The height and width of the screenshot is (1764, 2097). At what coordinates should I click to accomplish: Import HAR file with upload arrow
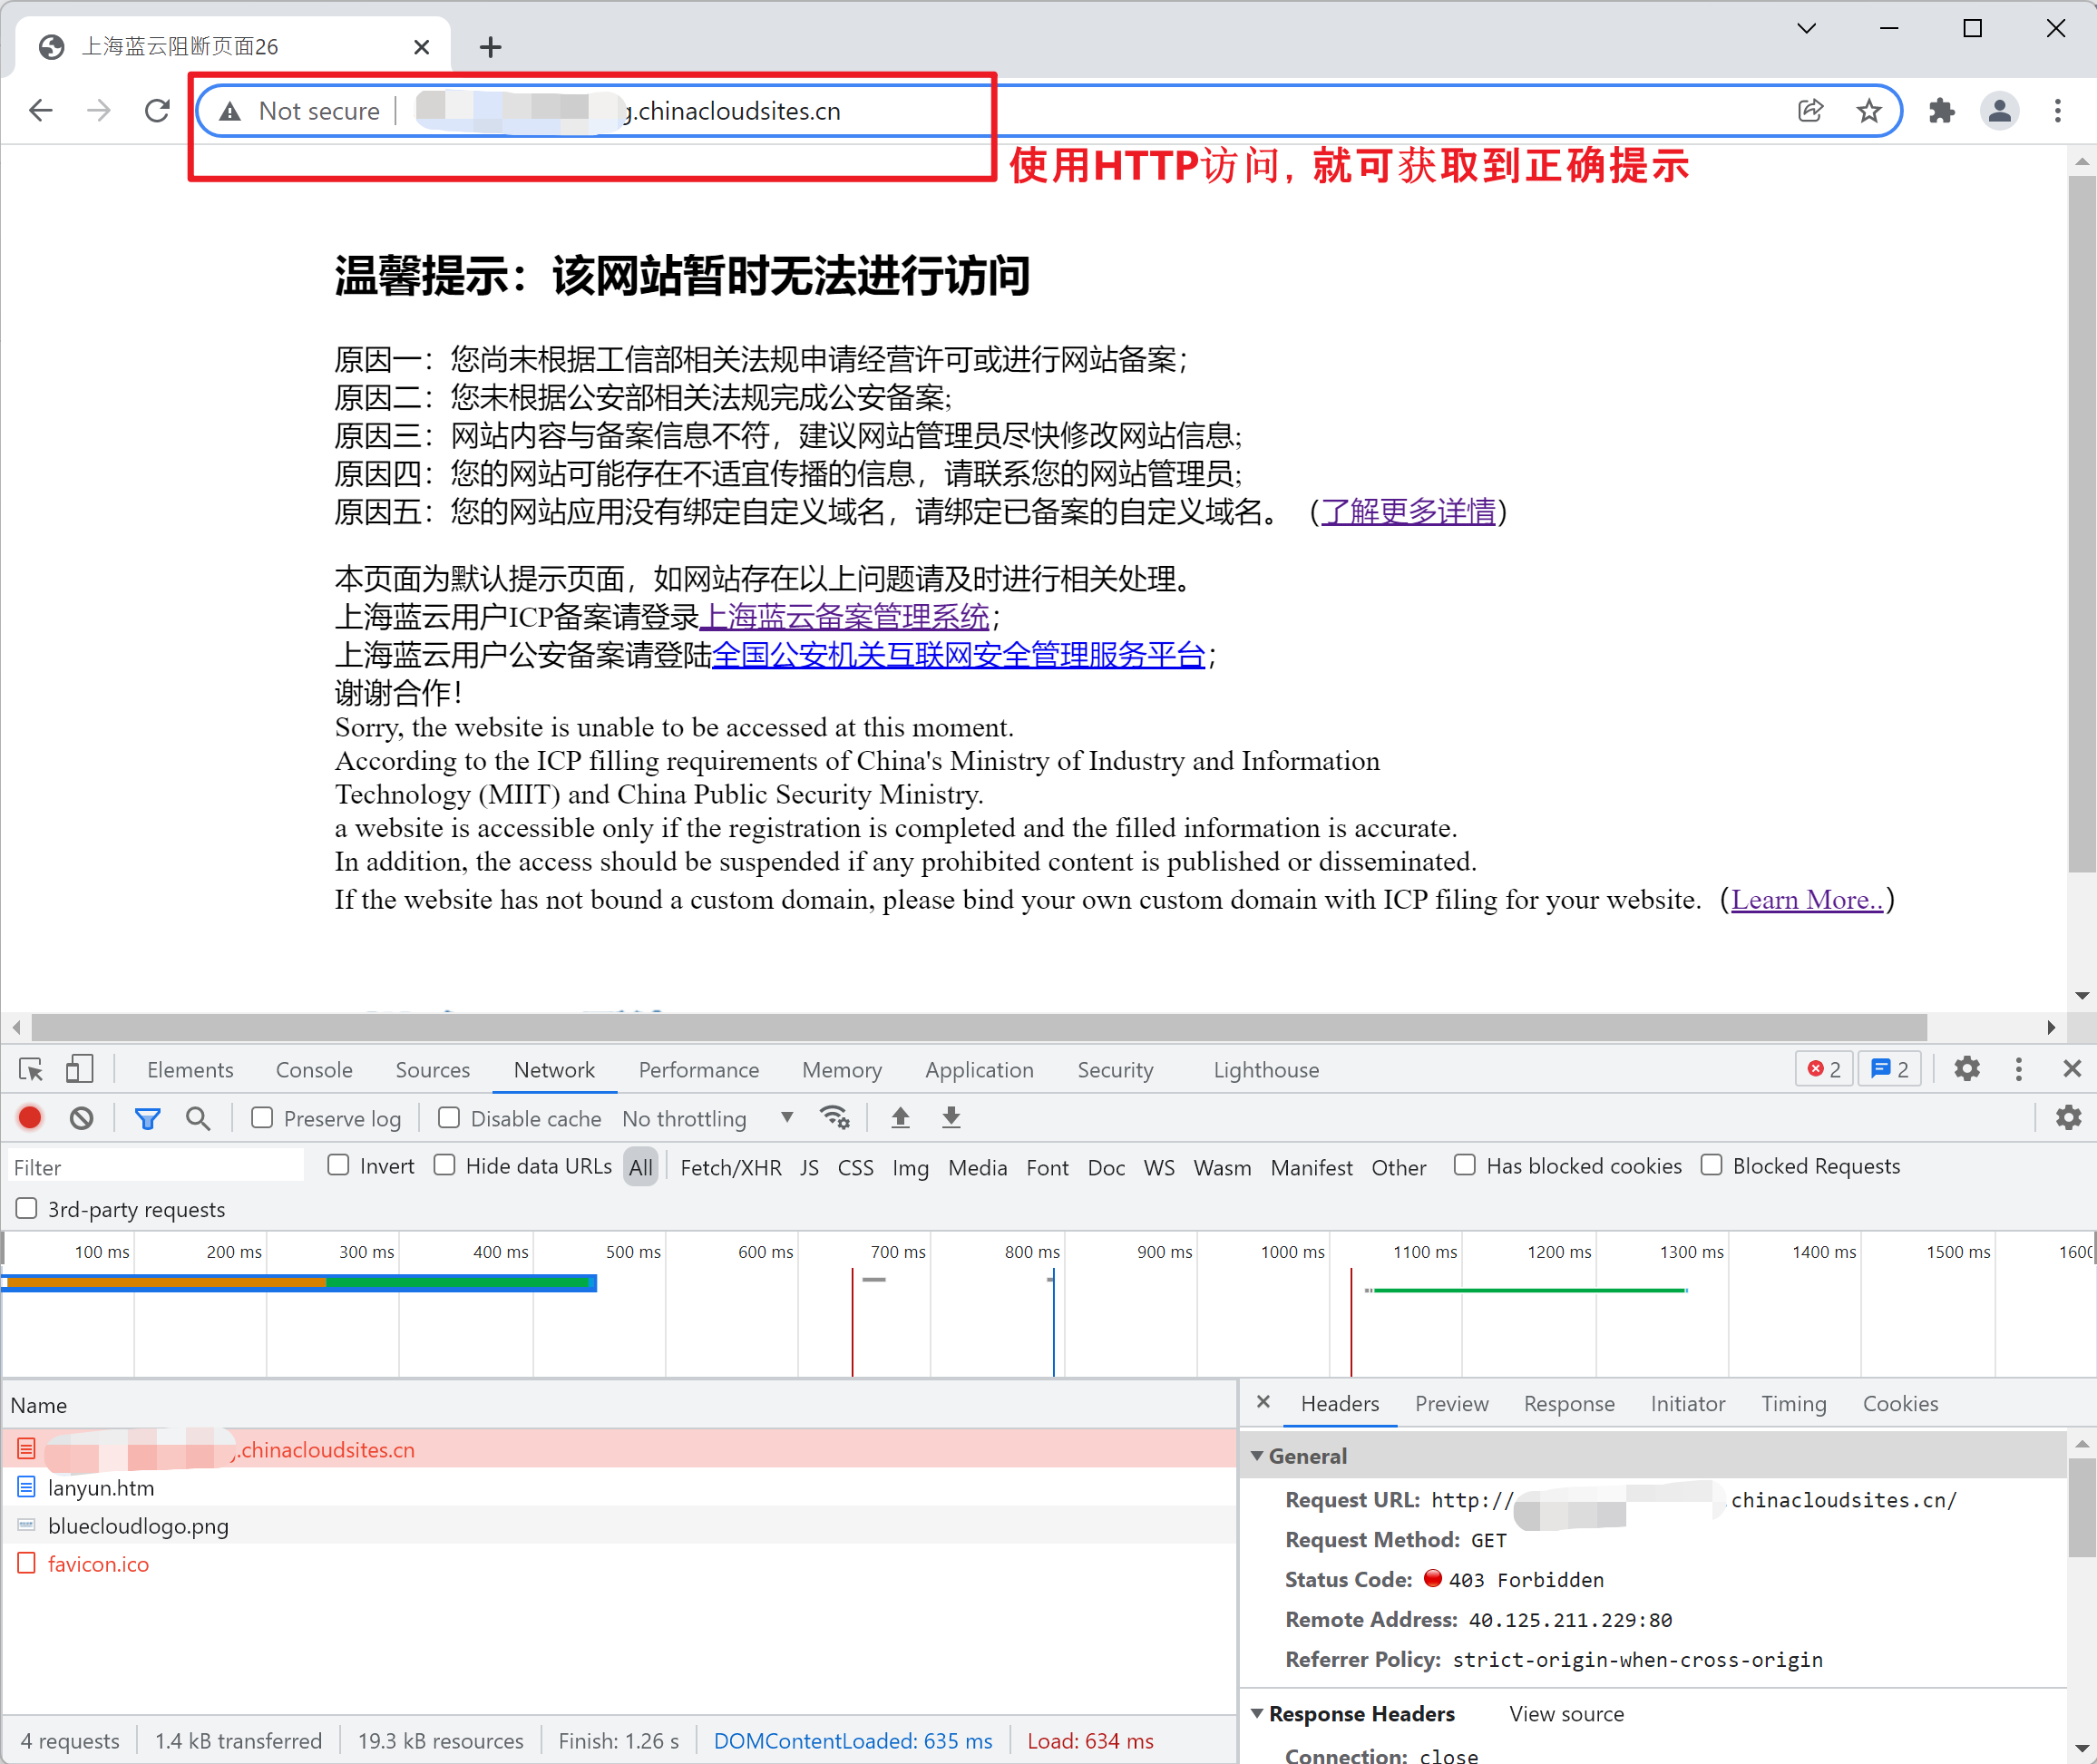point(900,1118)
